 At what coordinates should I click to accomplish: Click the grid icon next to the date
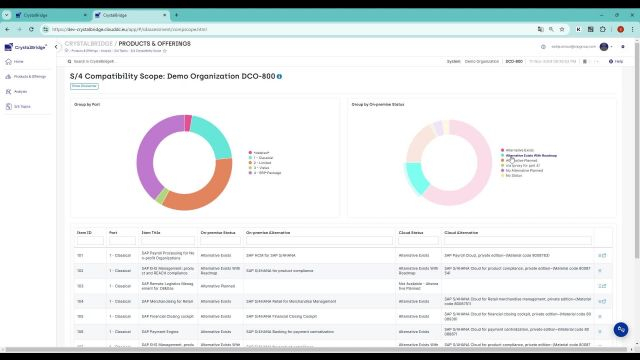click(x=584, y=62)
